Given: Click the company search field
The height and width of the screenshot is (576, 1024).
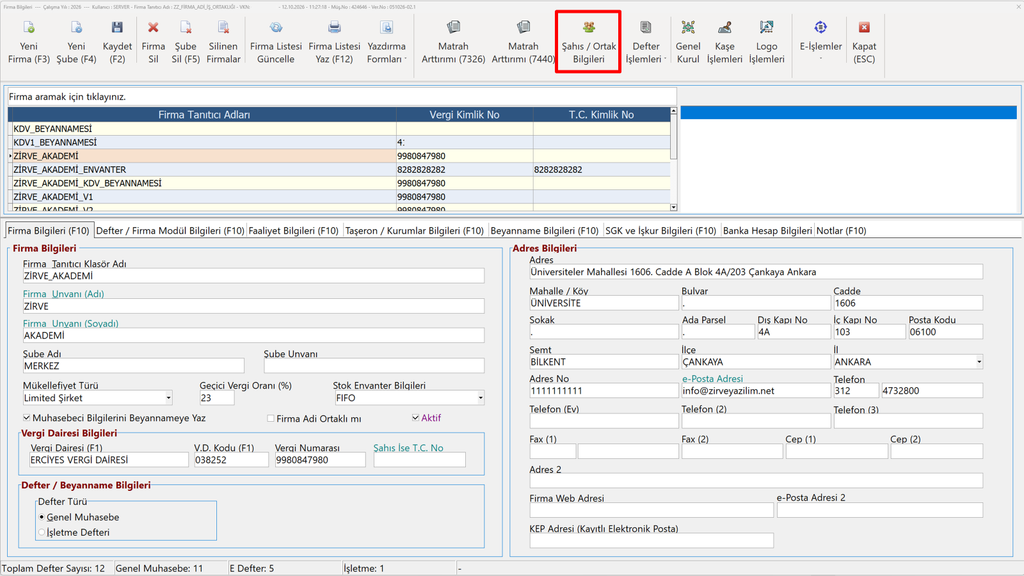Looking at the screenshot, I should coord(342,97).
